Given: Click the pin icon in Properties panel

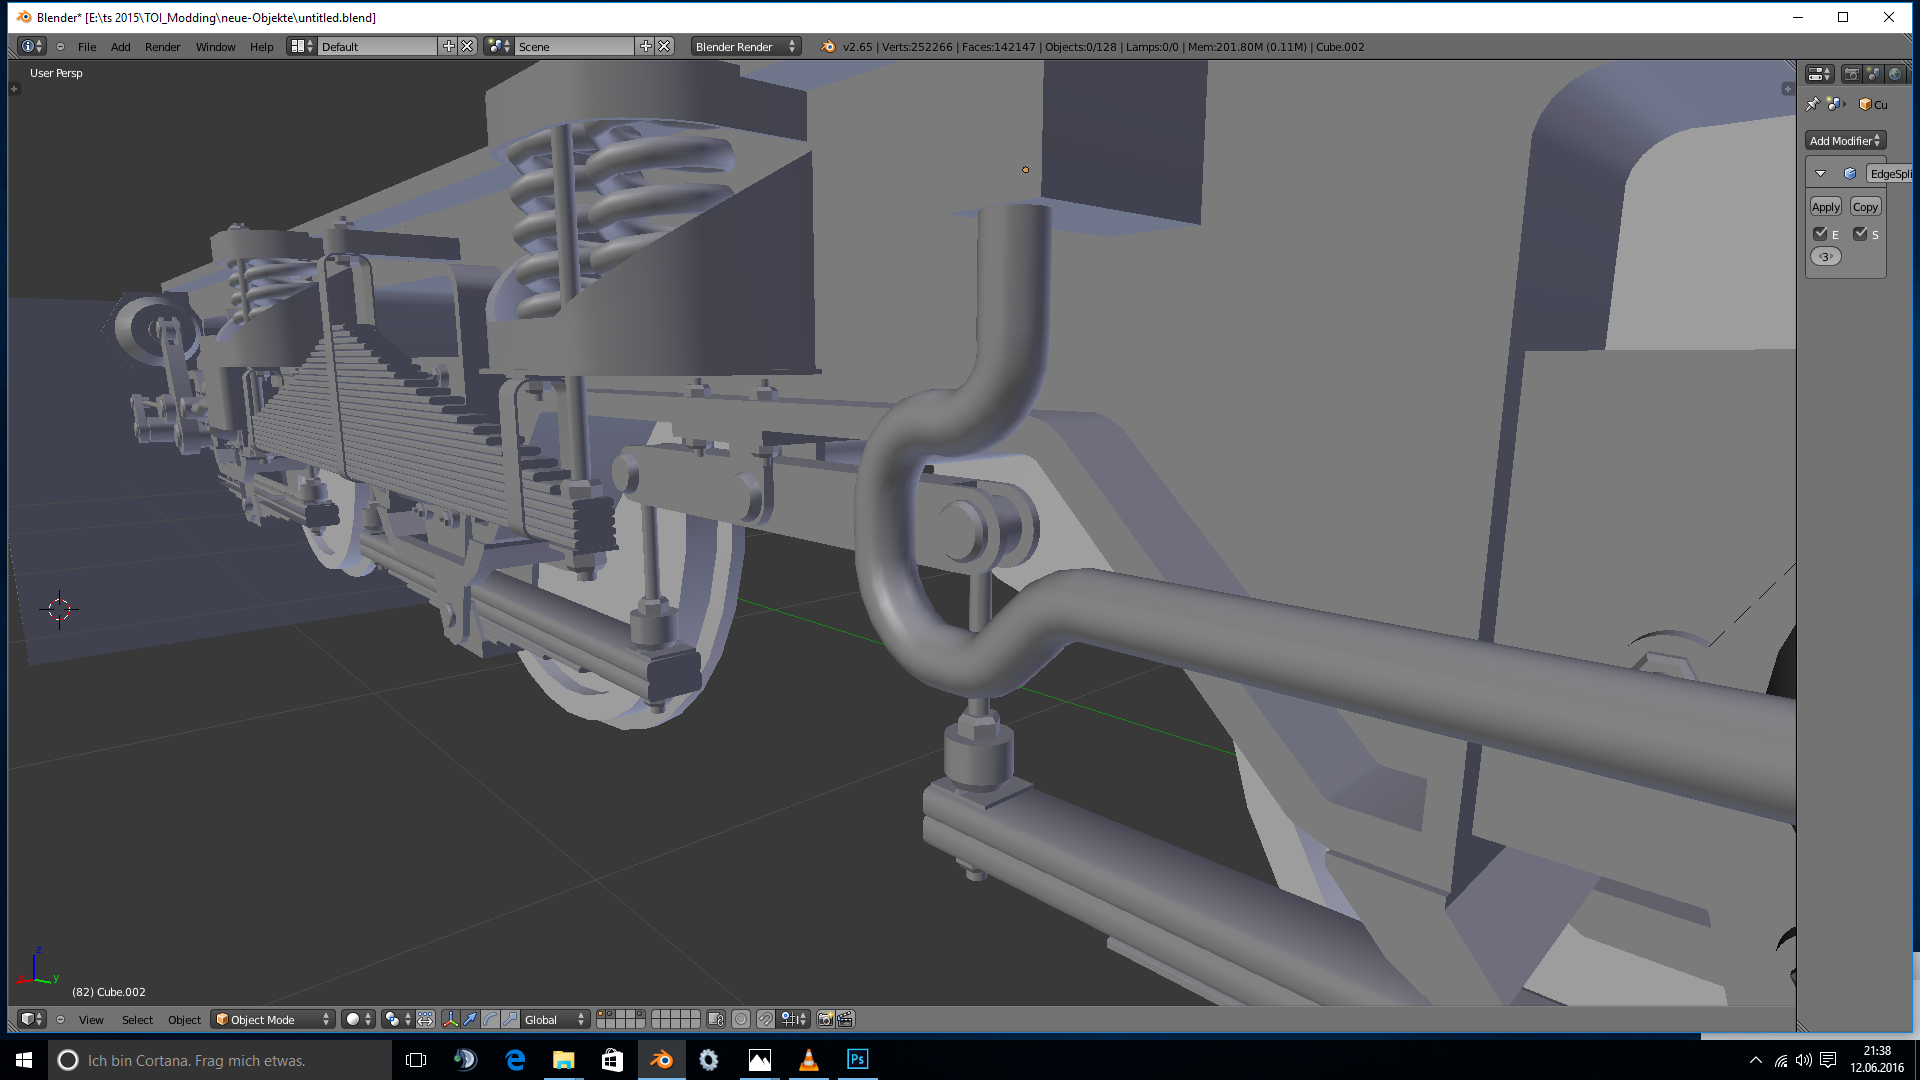Looking at the screenshot, I should point(1813,104).
